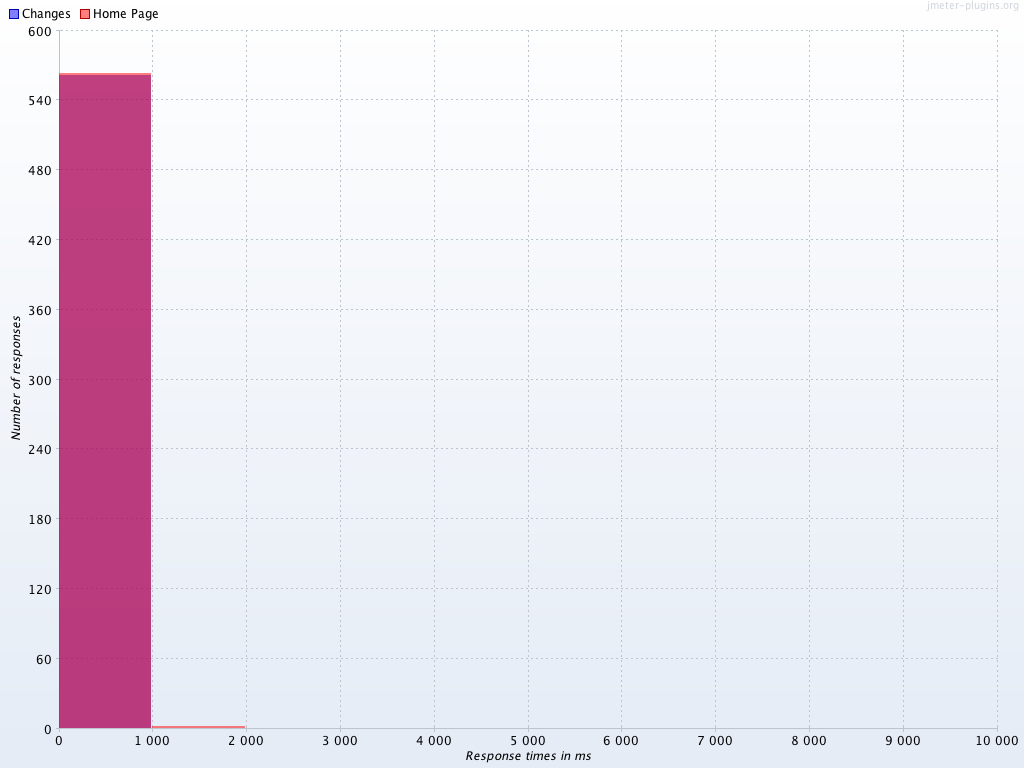Click the 300 y-axis tick label

[40, 380]
